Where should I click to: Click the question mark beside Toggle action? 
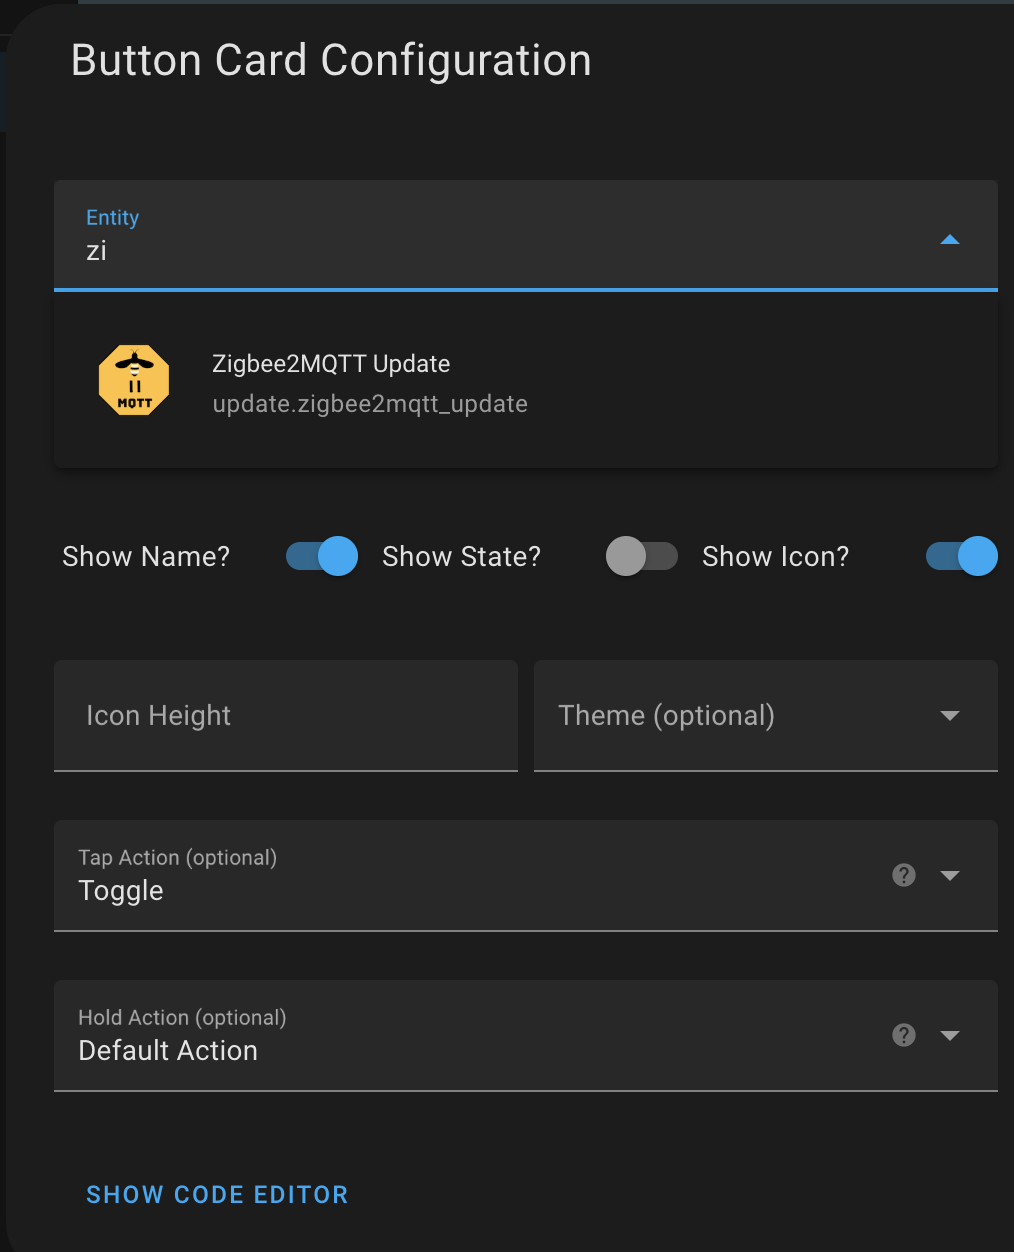click(903, 875)
